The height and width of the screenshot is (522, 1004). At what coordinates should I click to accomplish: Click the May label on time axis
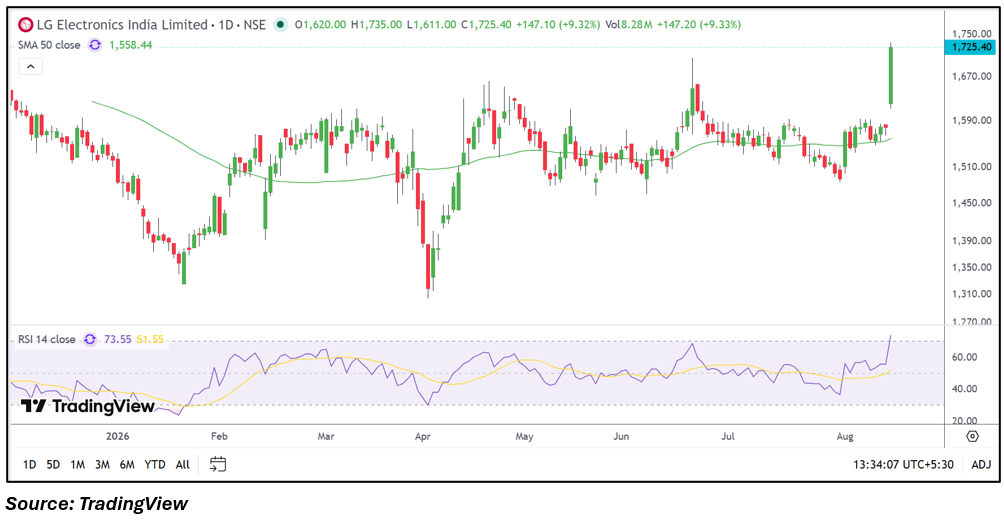click(x=524, y=436)
